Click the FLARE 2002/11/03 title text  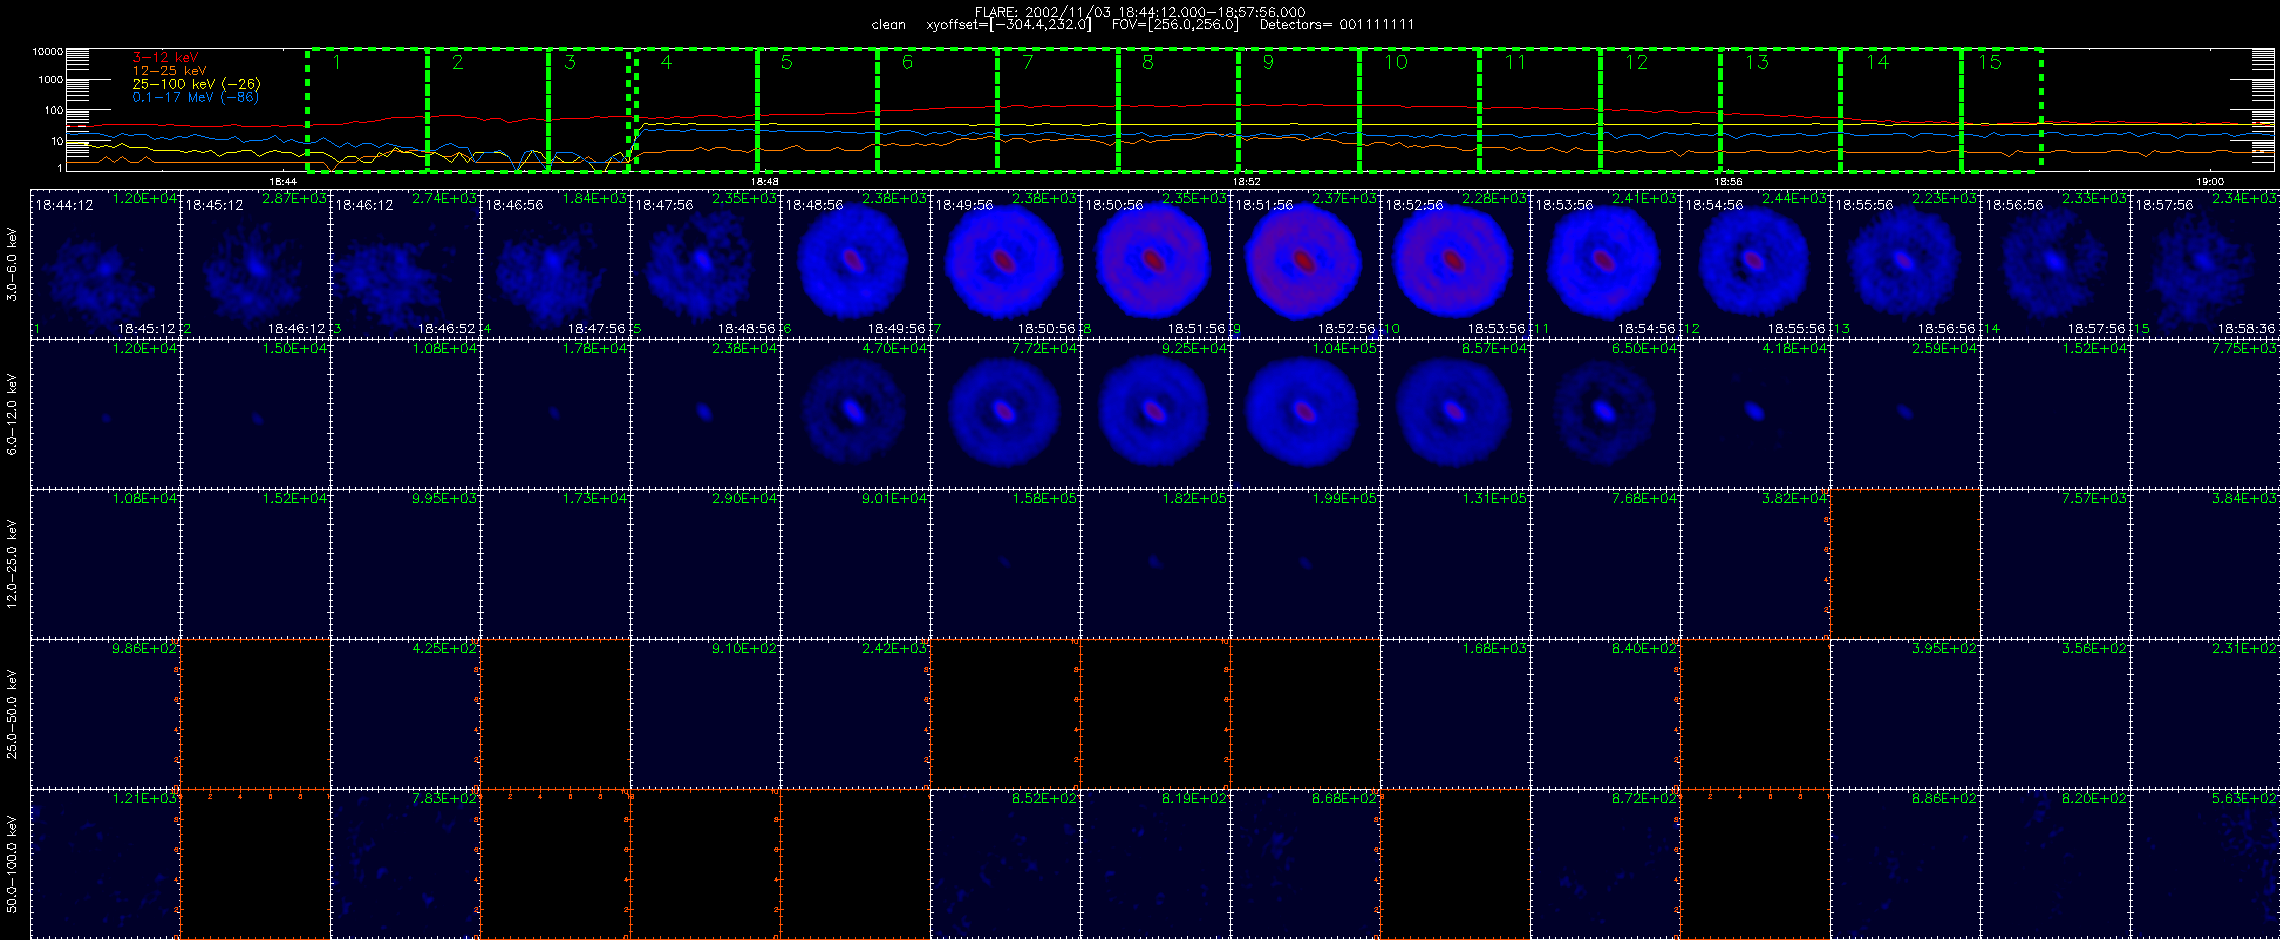point(1140,12)
